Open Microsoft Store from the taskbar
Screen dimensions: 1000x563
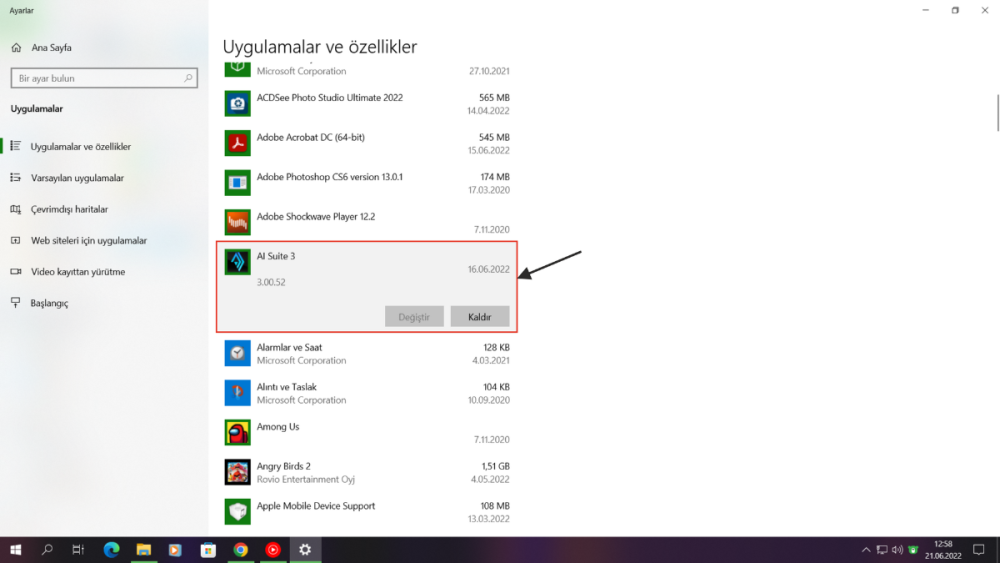(208, 550)
